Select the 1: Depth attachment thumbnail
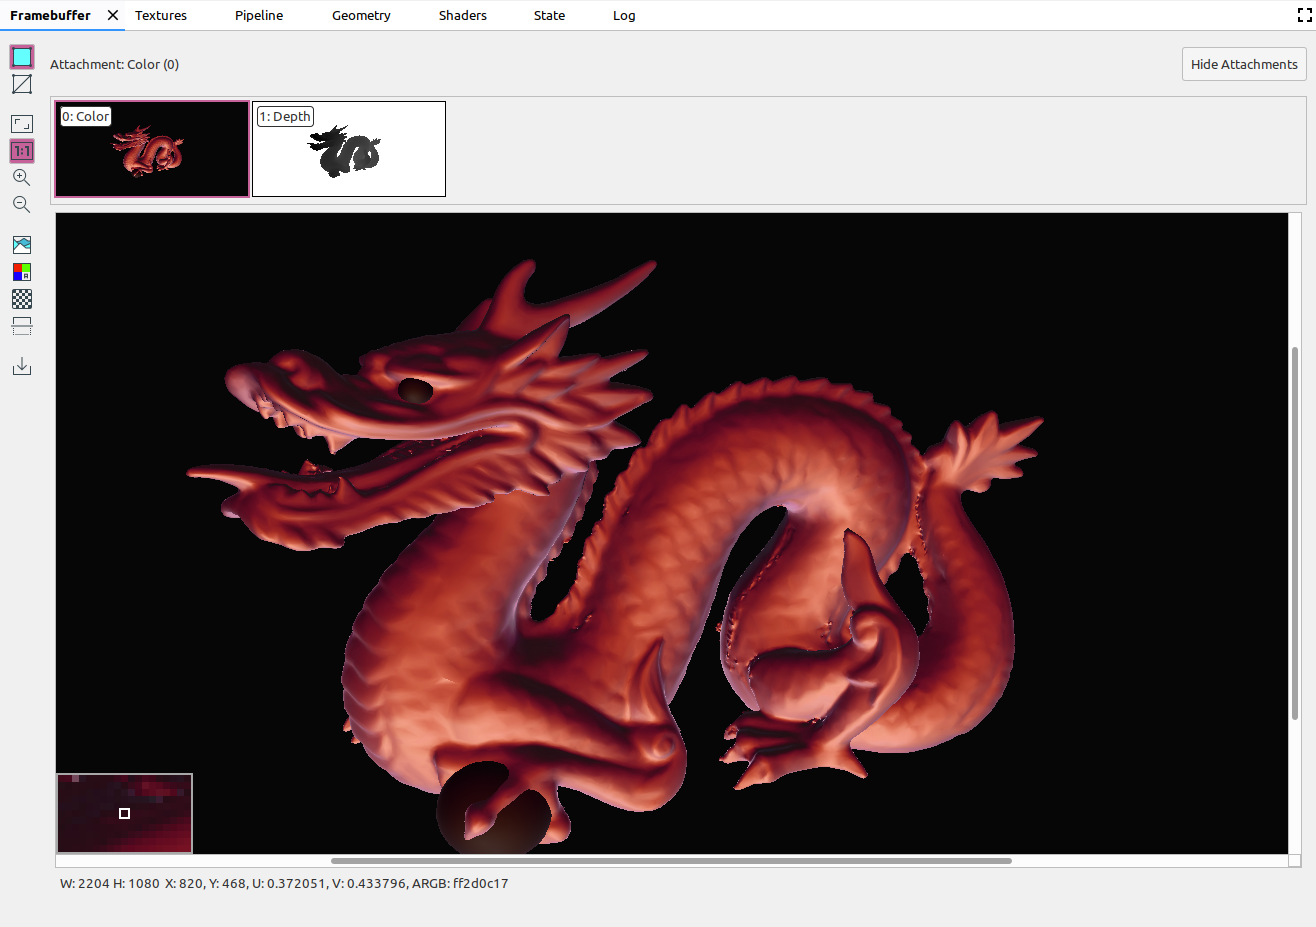1316x927 pixels. [349, 150]
